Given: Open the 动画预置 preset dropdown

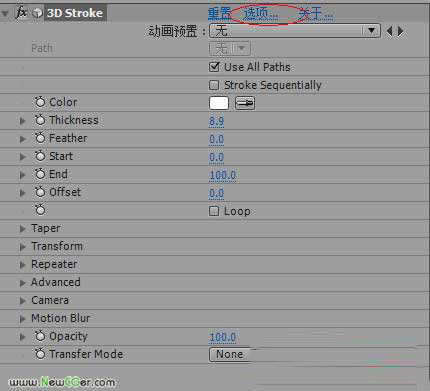Looking at the screenshot, I should coord(295,31).
